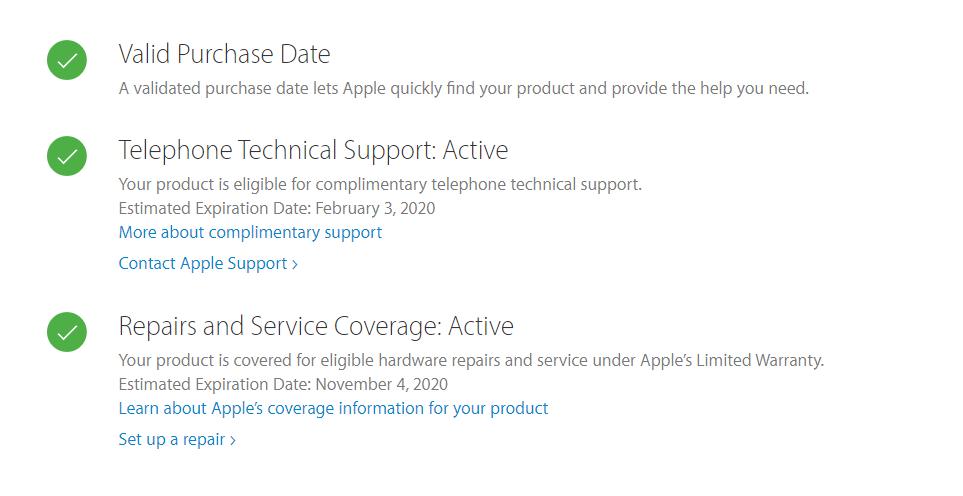
Task: Click the February 3, 2020 expiration date line
Action: coord(276,209)
